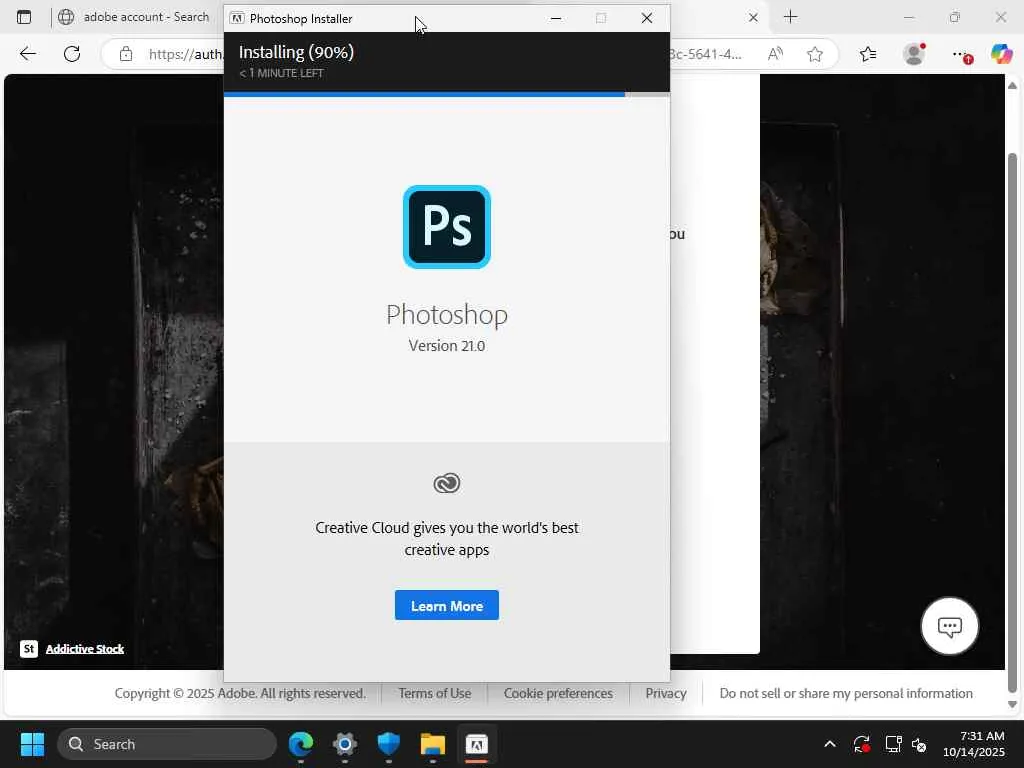Screen dimensions: 1024x768
Task: Show hidden system tray icons
Action: 829,744
